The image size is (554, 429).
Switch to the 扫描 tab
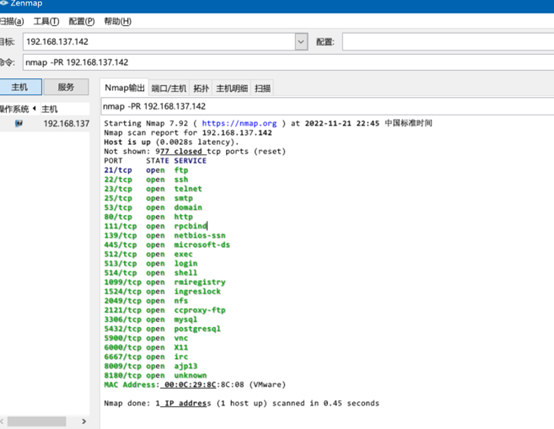(x=263, y=88)
